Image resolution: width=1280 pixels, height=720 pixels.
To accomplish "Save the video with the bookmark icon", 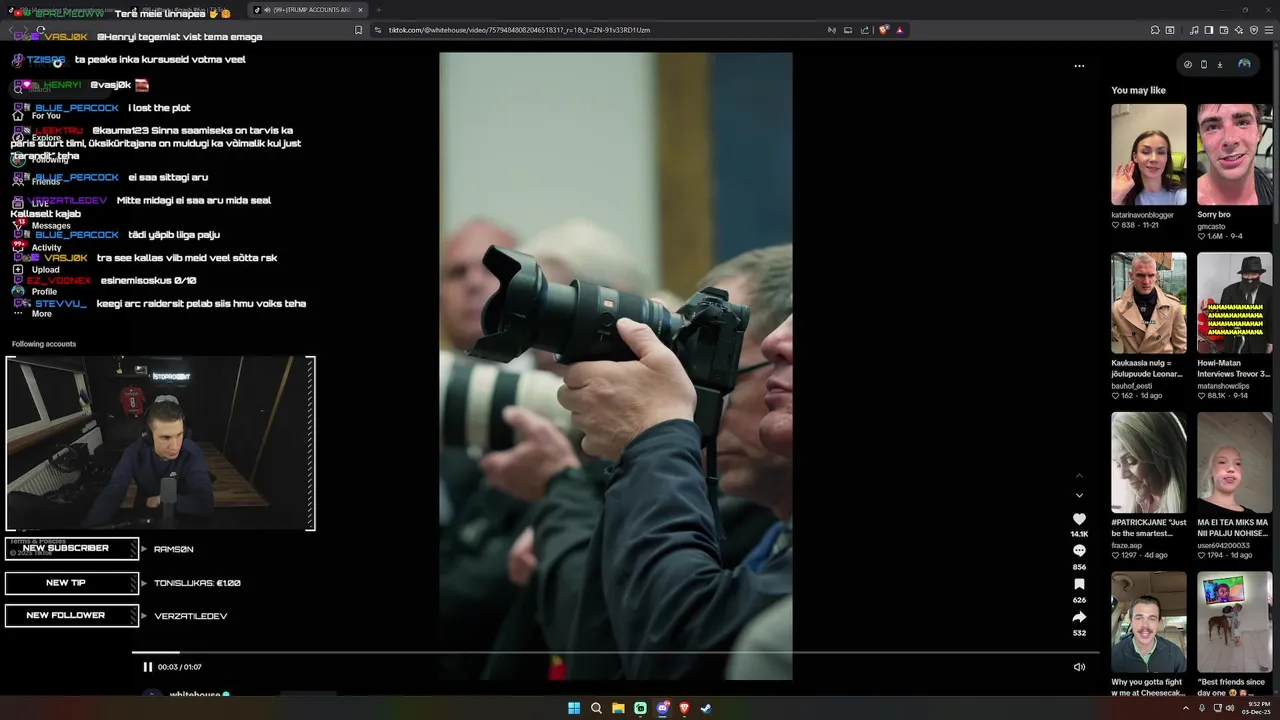I will 1079,584.
